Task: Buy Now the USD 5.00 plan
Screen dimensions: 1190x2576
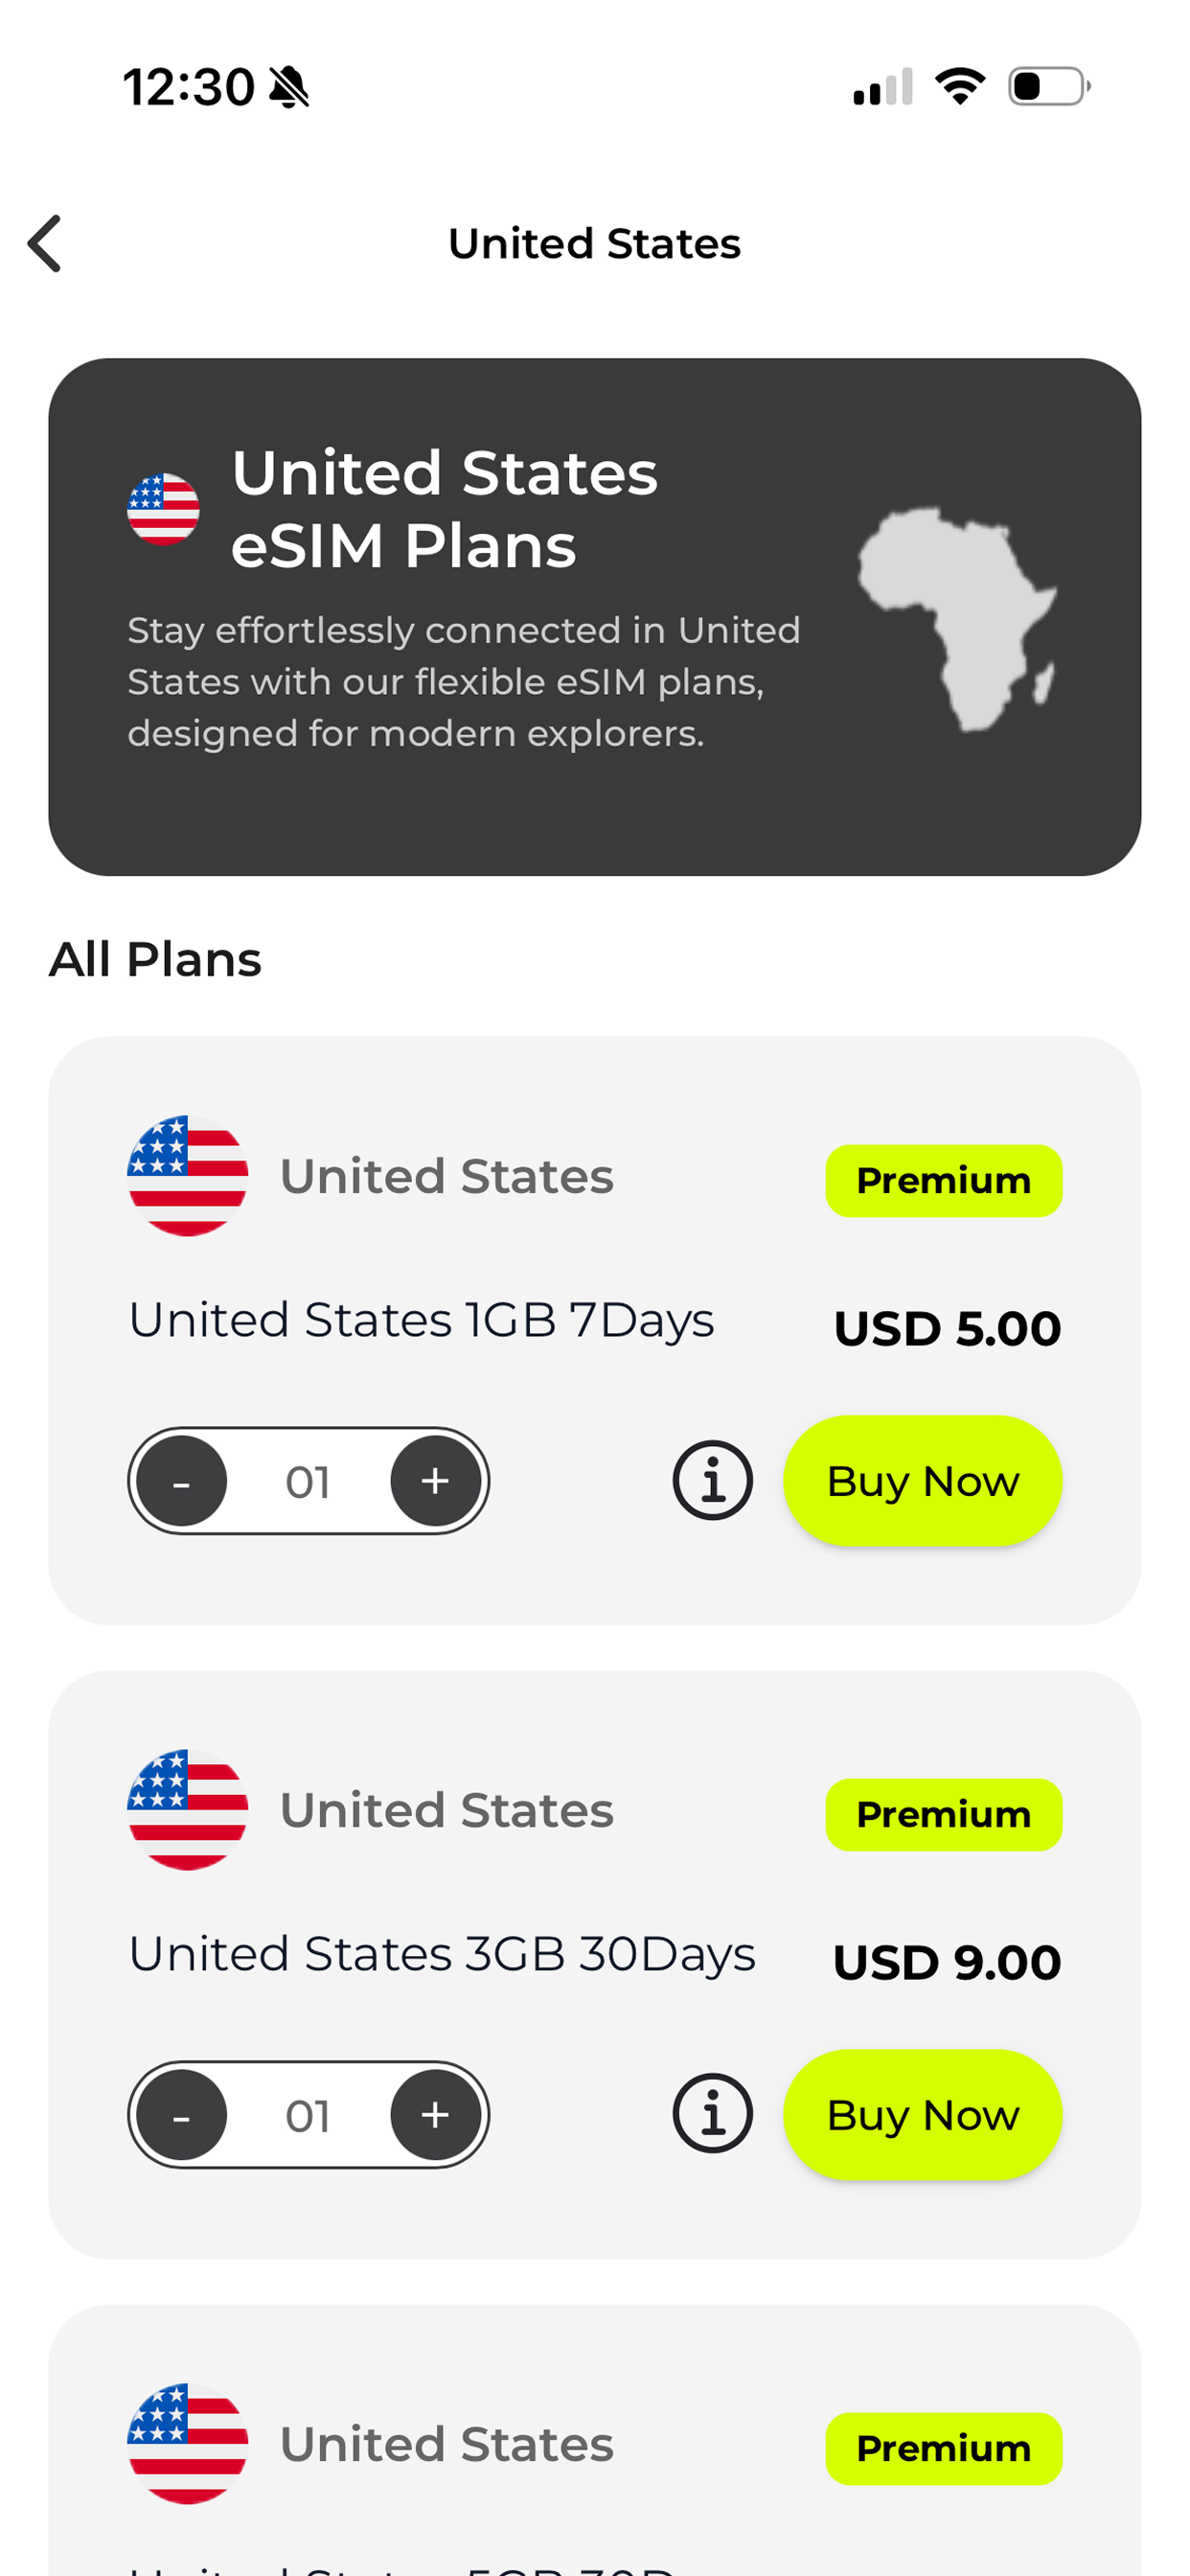Action: coord(922,1481)
